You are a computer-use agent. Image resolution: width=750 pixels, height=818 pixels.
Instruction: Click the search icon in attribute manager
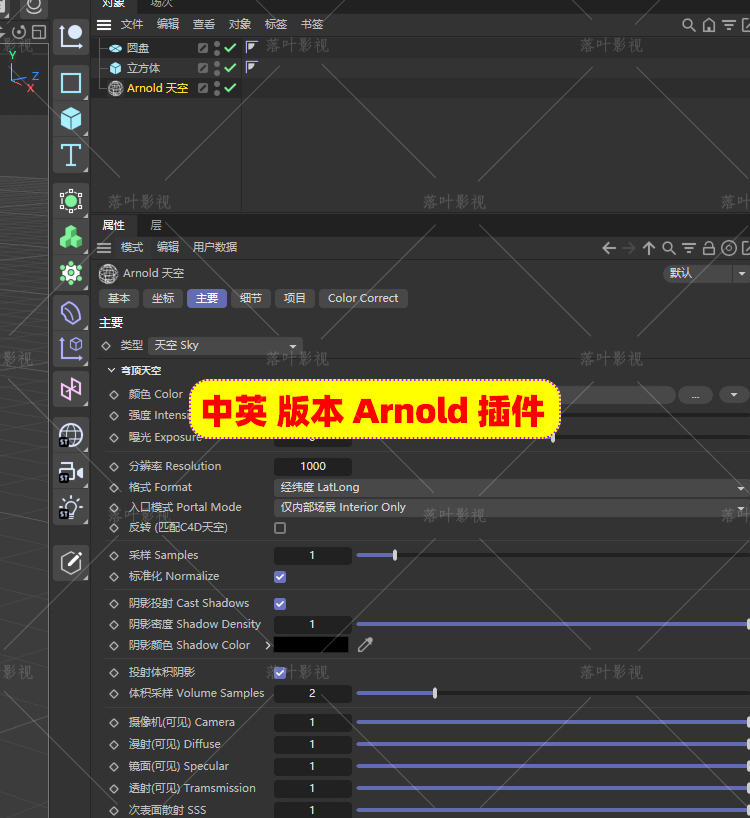tap(669, 248)
